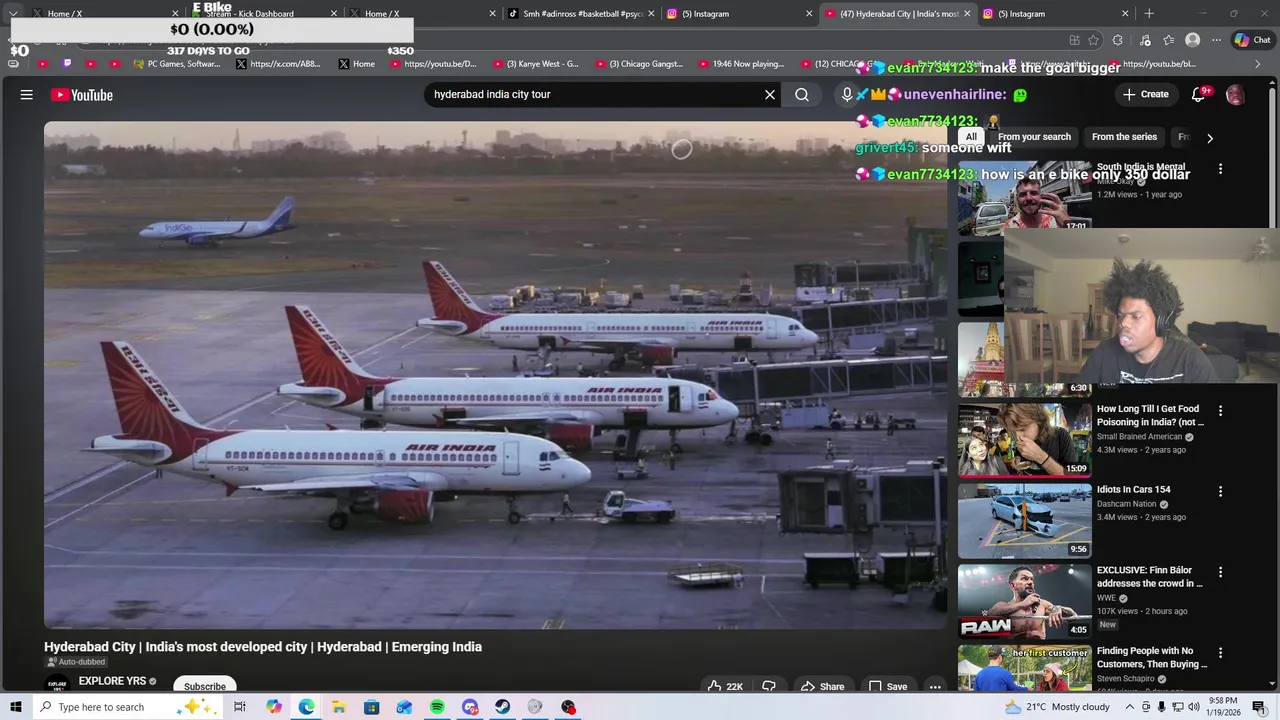Open PC Games, Software bookmark
Image resolution: width=1280 pixels, height=720 pixels.
(x=175, y=64)
